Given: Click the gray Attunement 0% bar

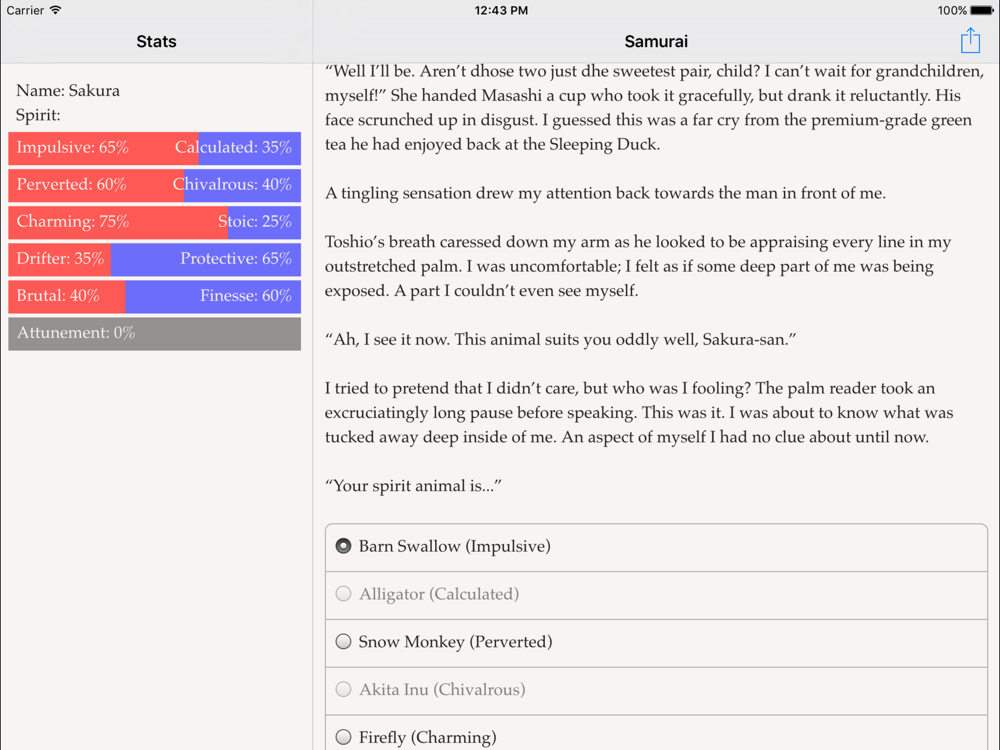Looking at the screenshot, I should tap(154, 333).
